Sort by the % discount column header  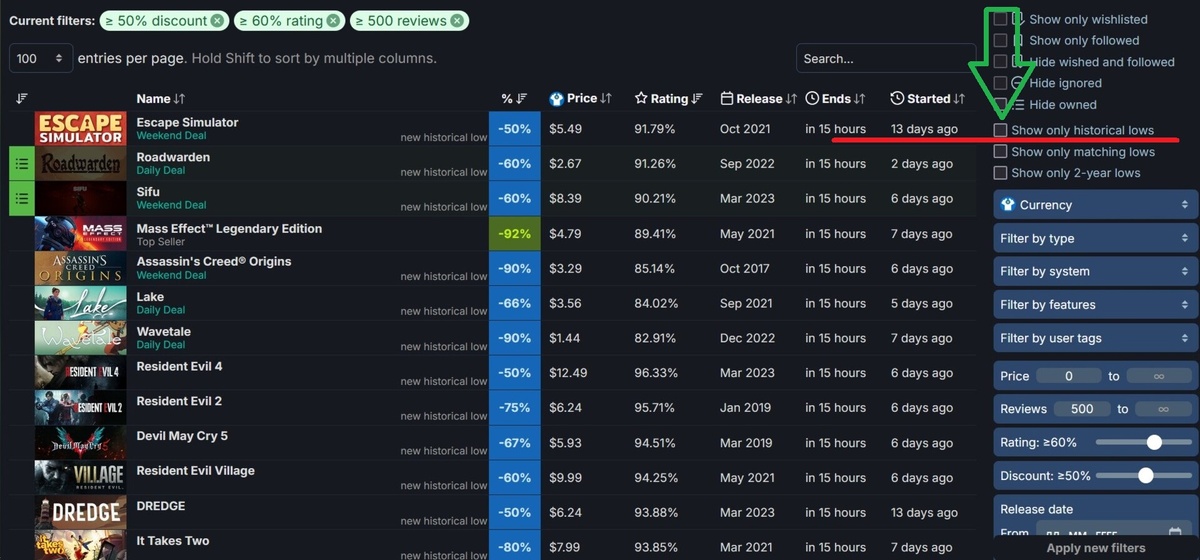coord(514,98)
